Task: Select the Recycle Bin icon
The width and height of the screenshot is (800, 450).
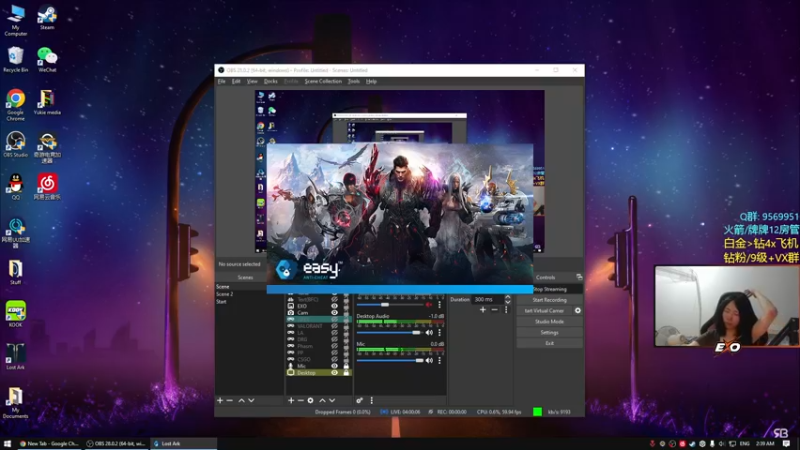Action: (x=15, y=59)
